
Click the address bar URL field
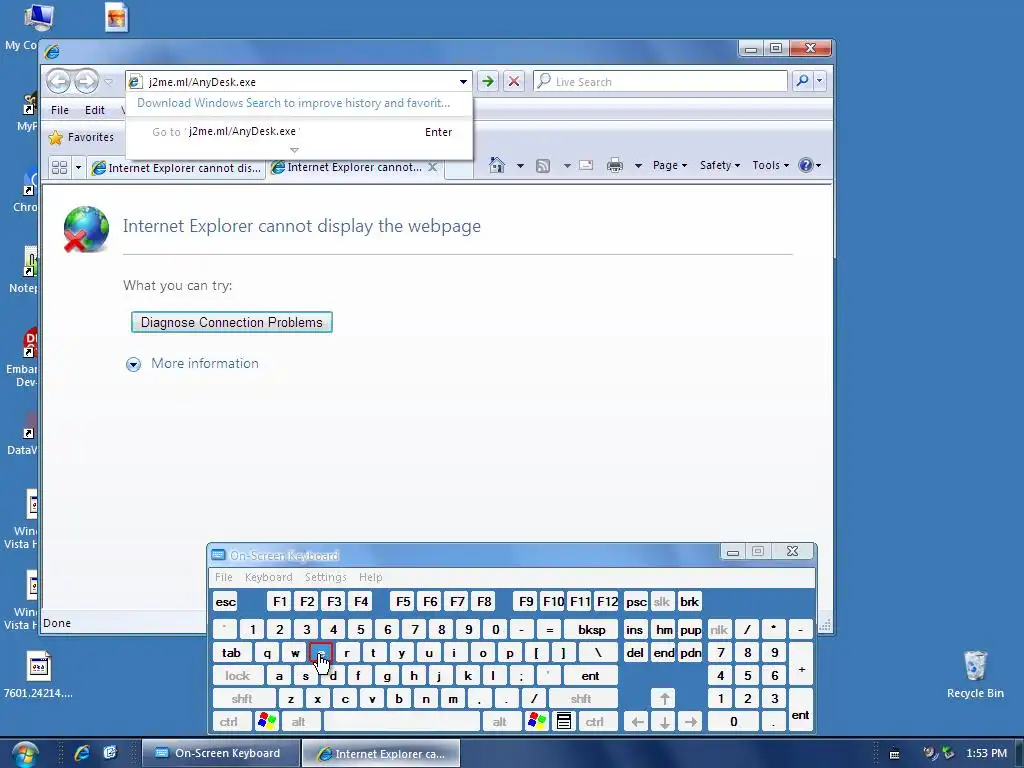pyautogui.click(x=297, y=82)
